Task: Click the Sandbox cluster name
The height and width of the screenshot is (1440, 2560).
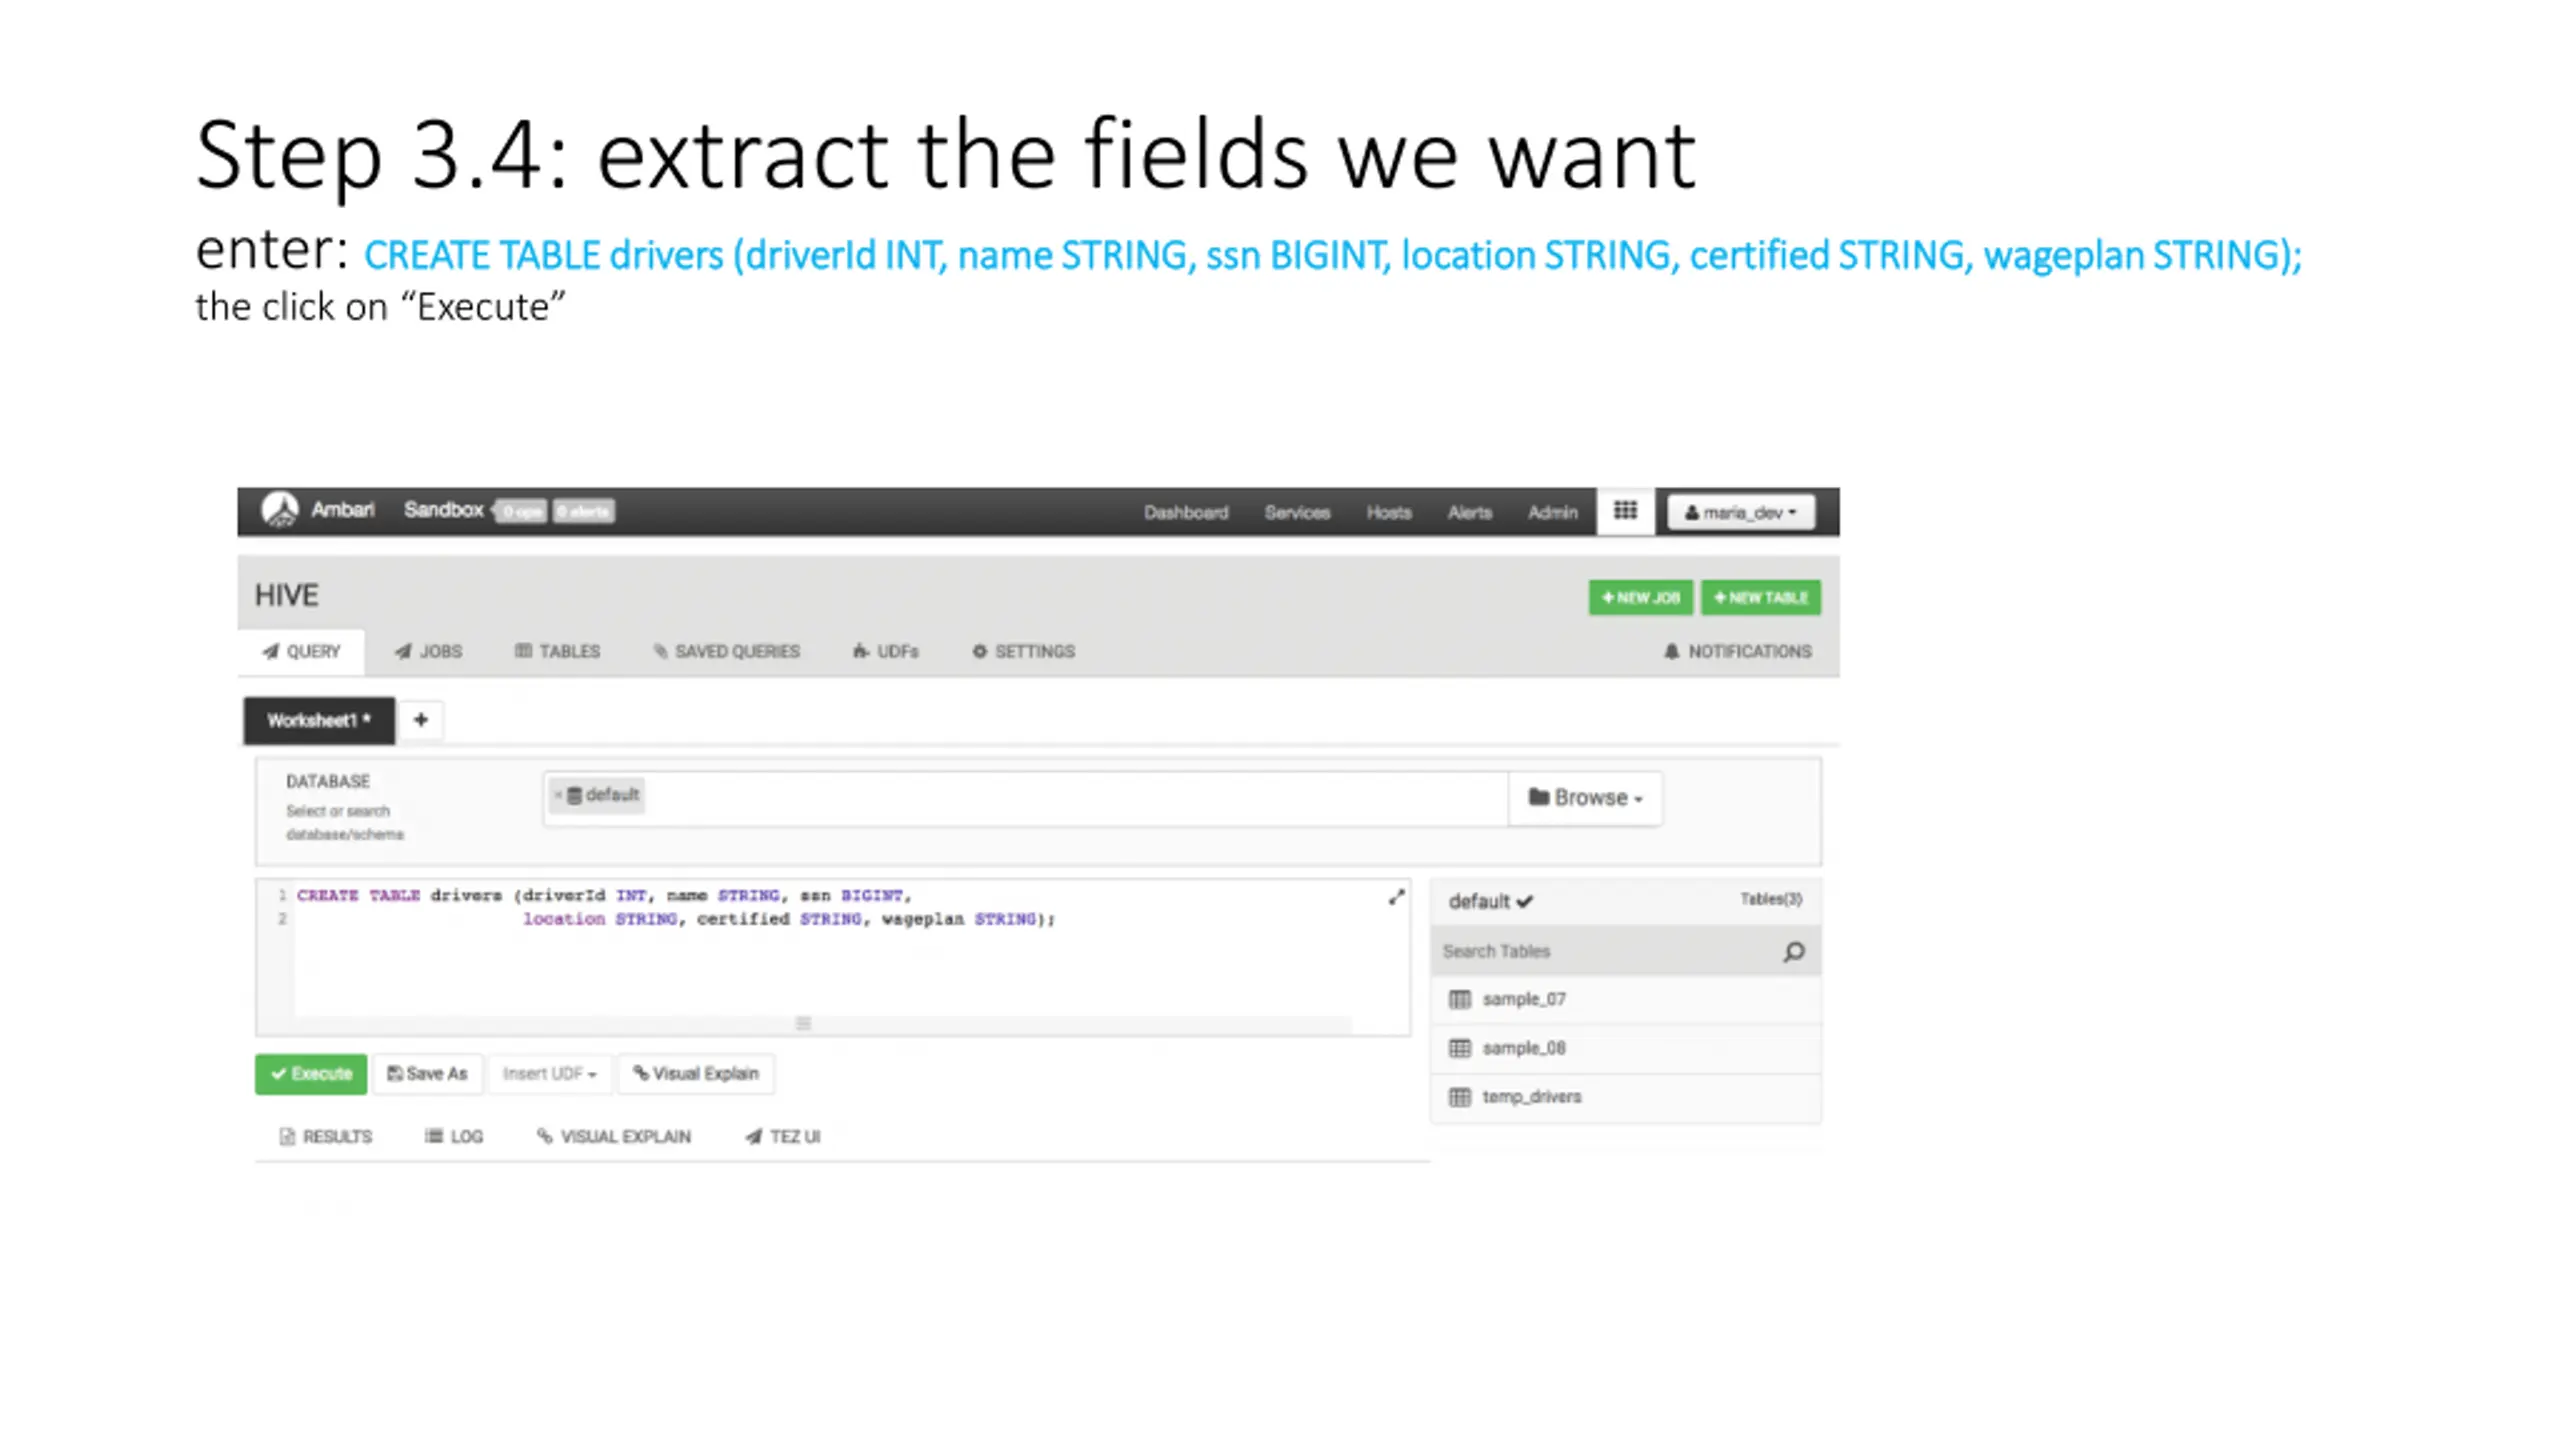Action: tap(443, 510)
